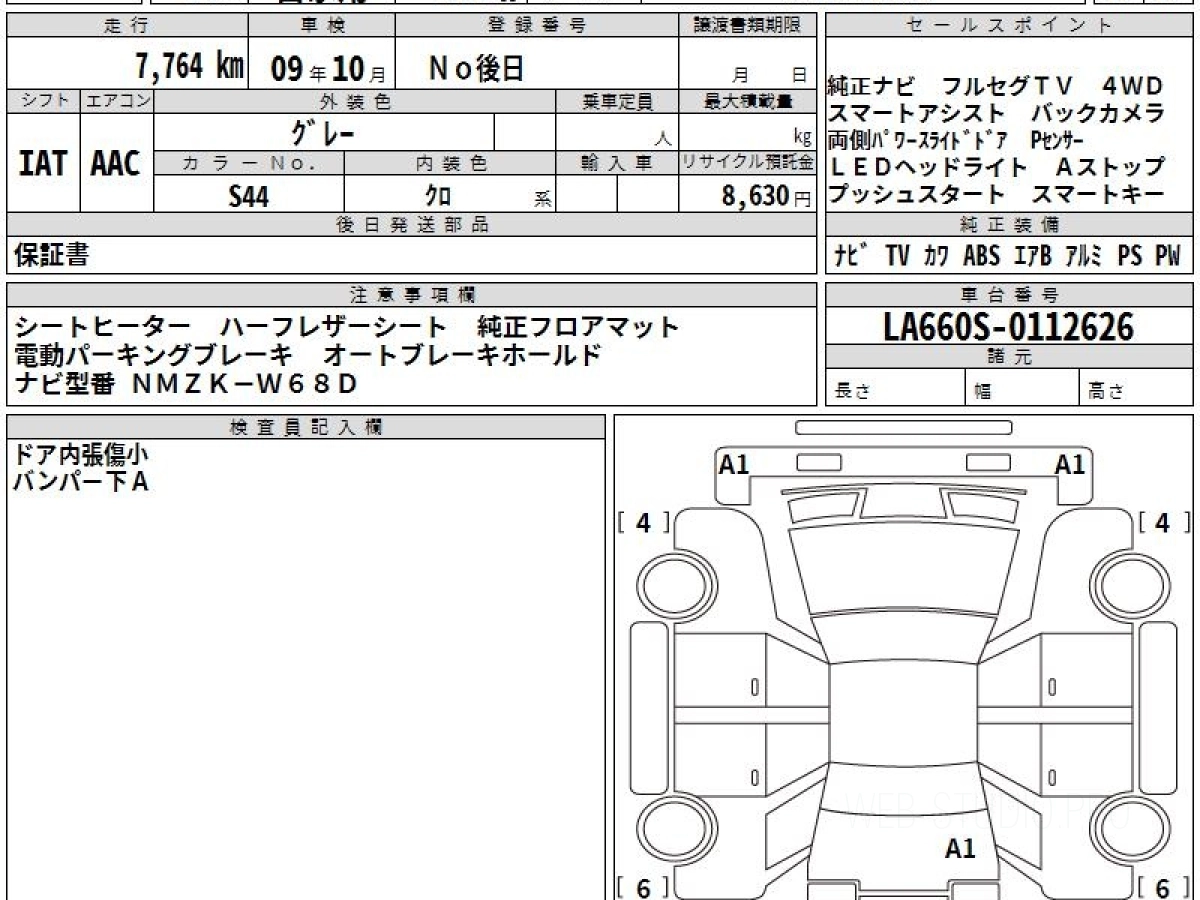1200x900 pixels.
Task: Click the front-left A1 damage mark
Action: (734, 464)
